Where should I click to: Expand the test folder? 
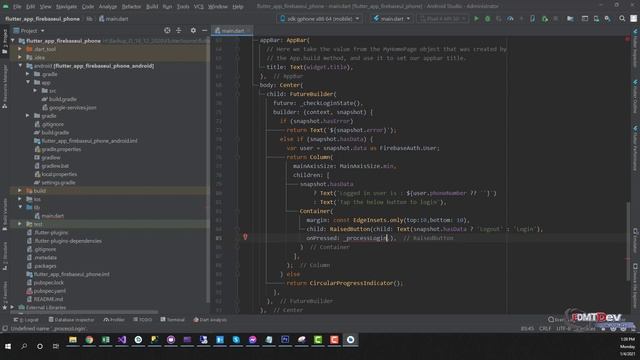tap(20, 224)
